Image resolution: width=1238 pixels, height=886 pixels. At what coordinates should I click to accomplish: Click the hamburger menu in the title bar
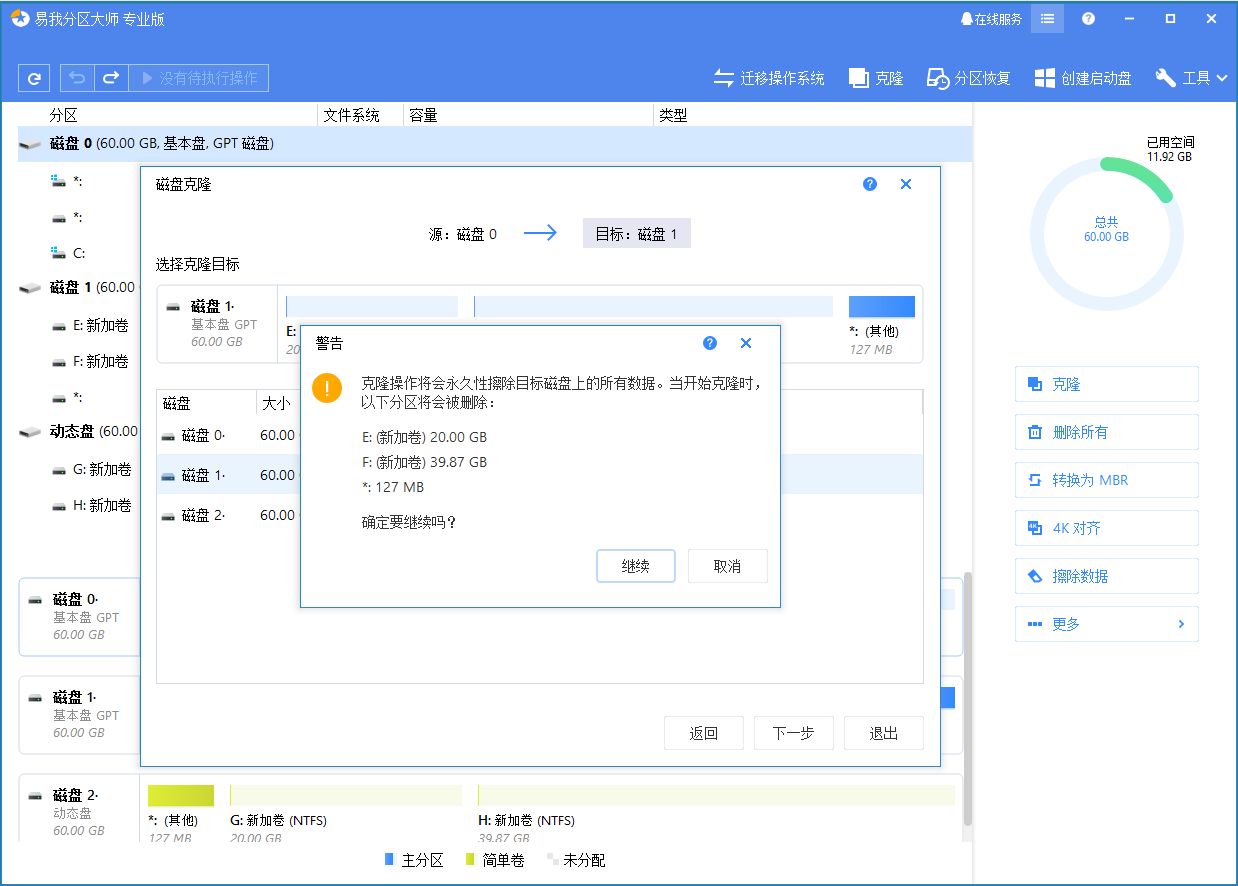click(x=1047, y=18)
